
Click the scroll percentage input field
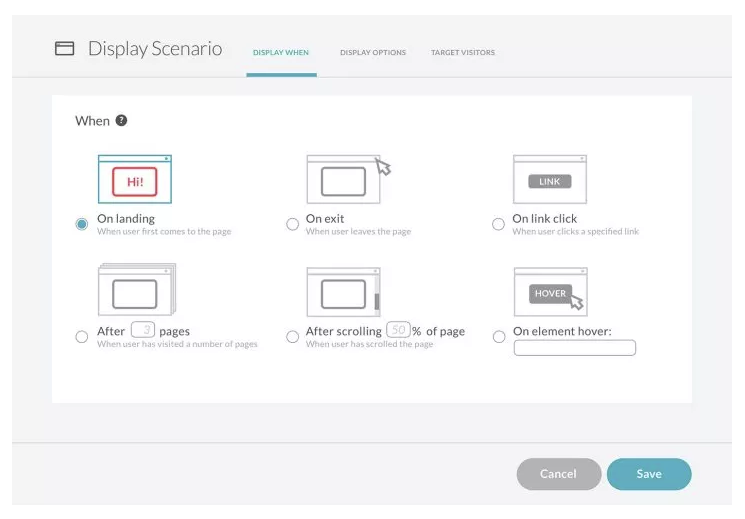click(x=398, y=329)
